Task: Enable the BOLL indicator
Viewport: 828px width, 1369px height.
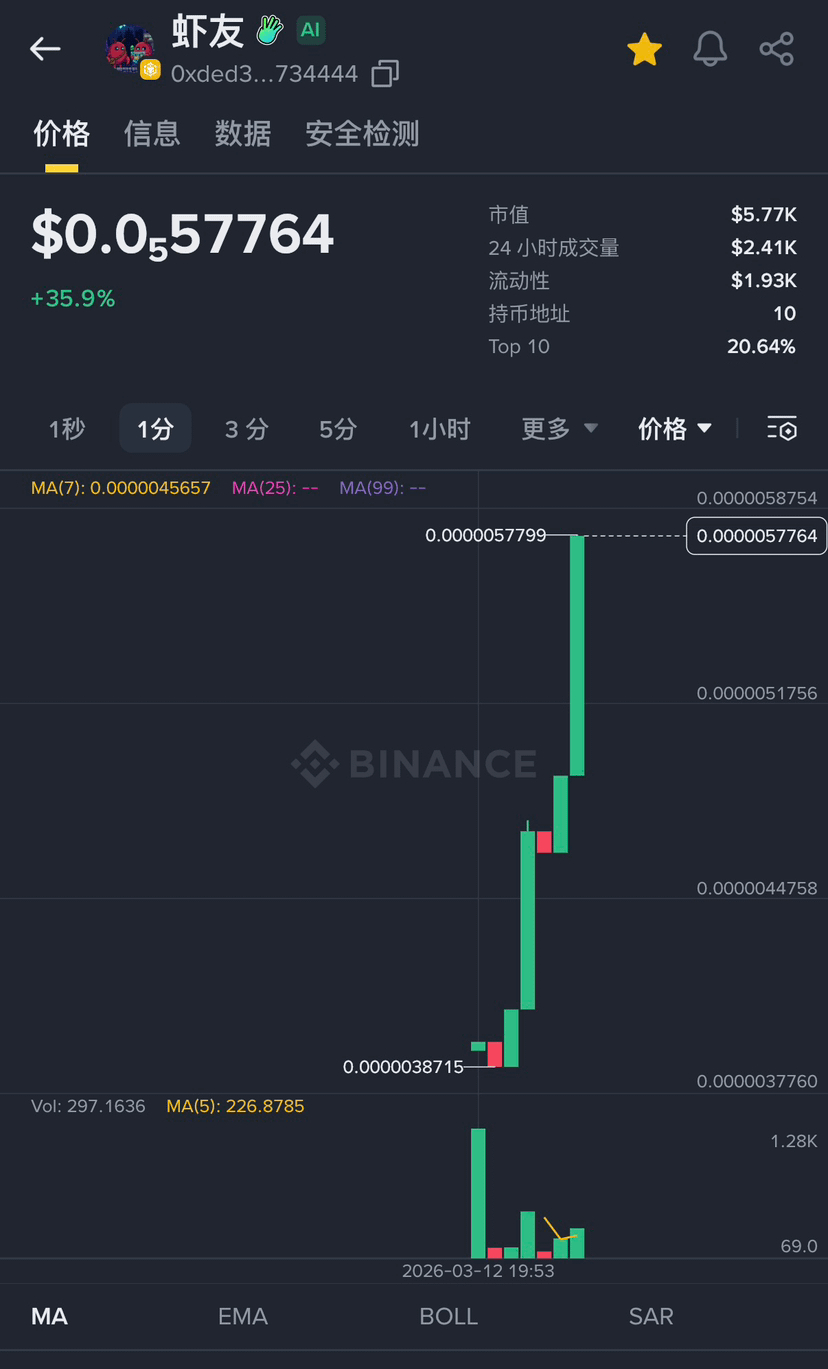Action: [448, 1316]
